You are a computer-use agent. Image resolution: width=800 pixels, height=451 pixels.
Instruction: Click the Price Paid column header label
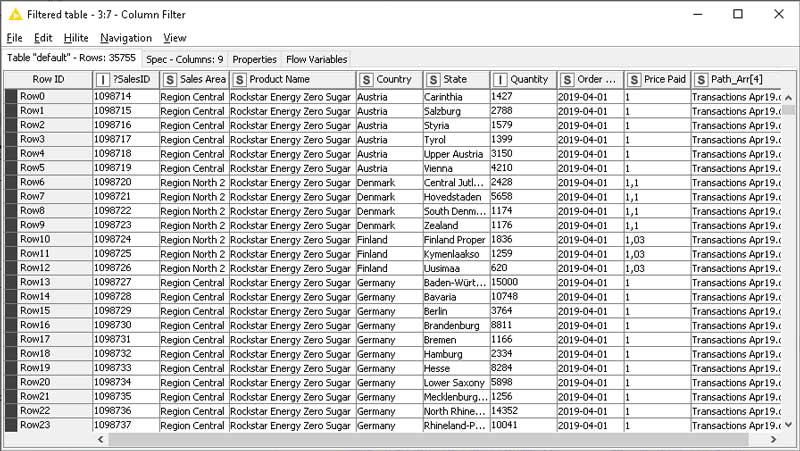(x=665, y=80)
